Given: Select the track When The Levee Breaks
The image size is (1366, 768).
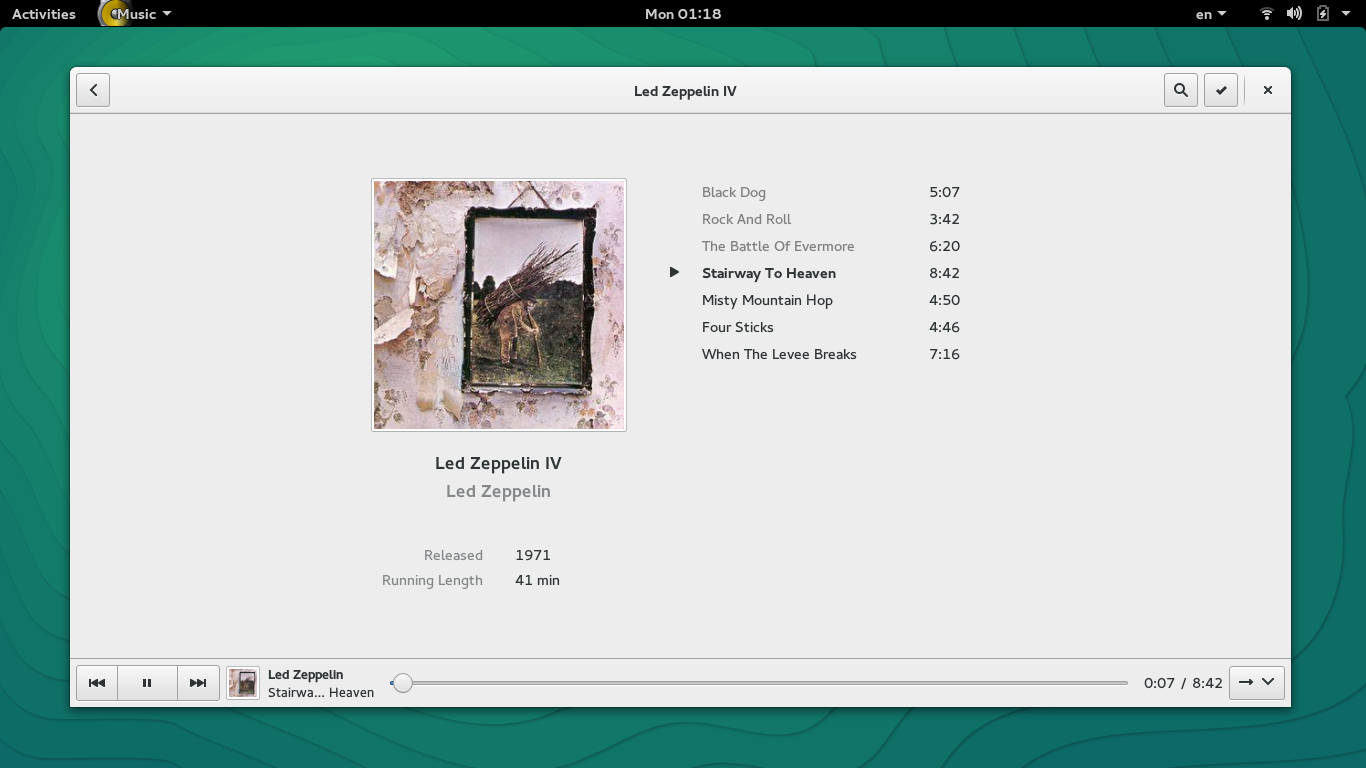Looking at the screenshot, I should point(779,354).
